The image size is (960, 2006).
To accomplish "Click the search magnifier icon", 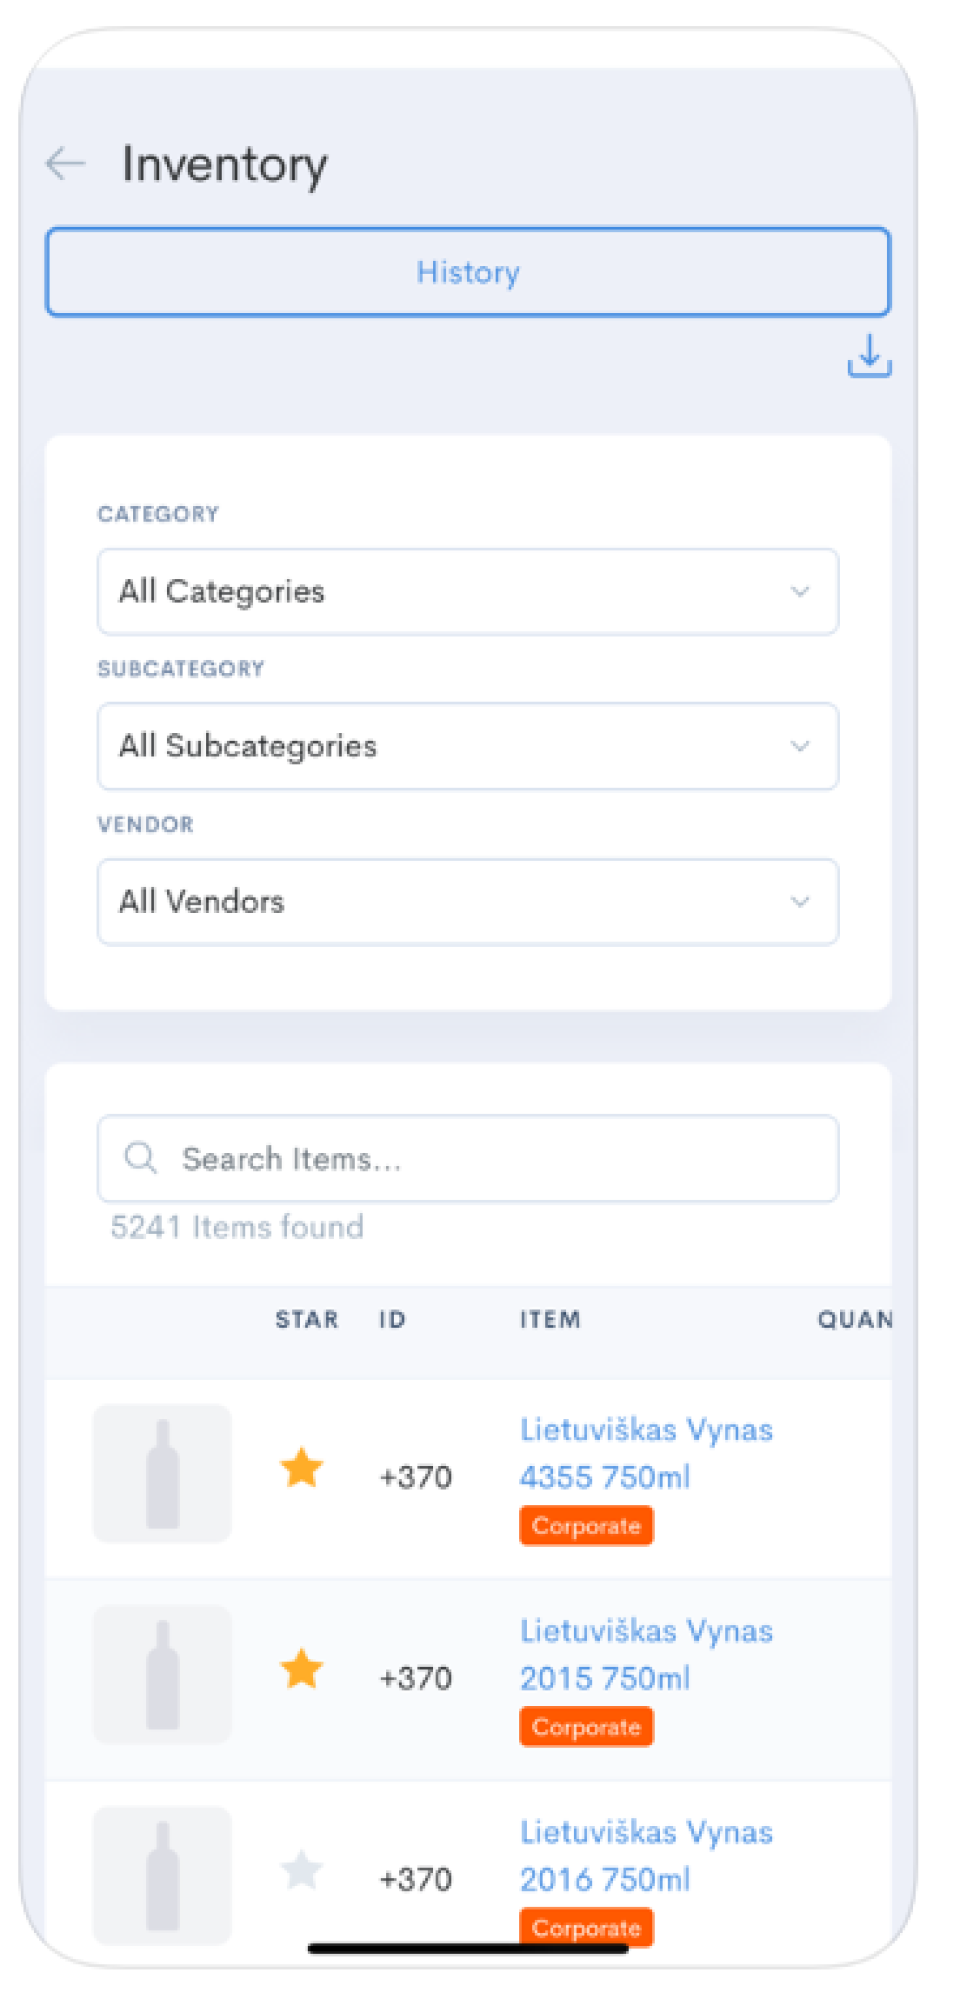I will (140, 1158).
